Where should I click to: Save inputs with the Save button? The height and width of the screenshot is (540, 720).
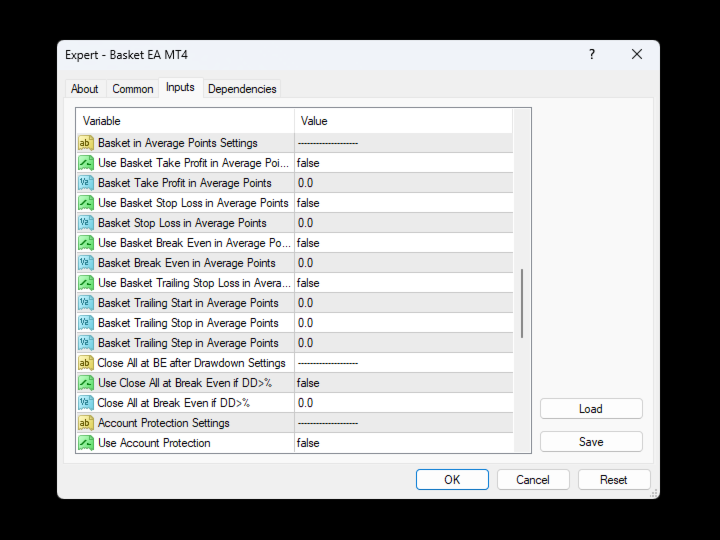(x=591, y=442)
